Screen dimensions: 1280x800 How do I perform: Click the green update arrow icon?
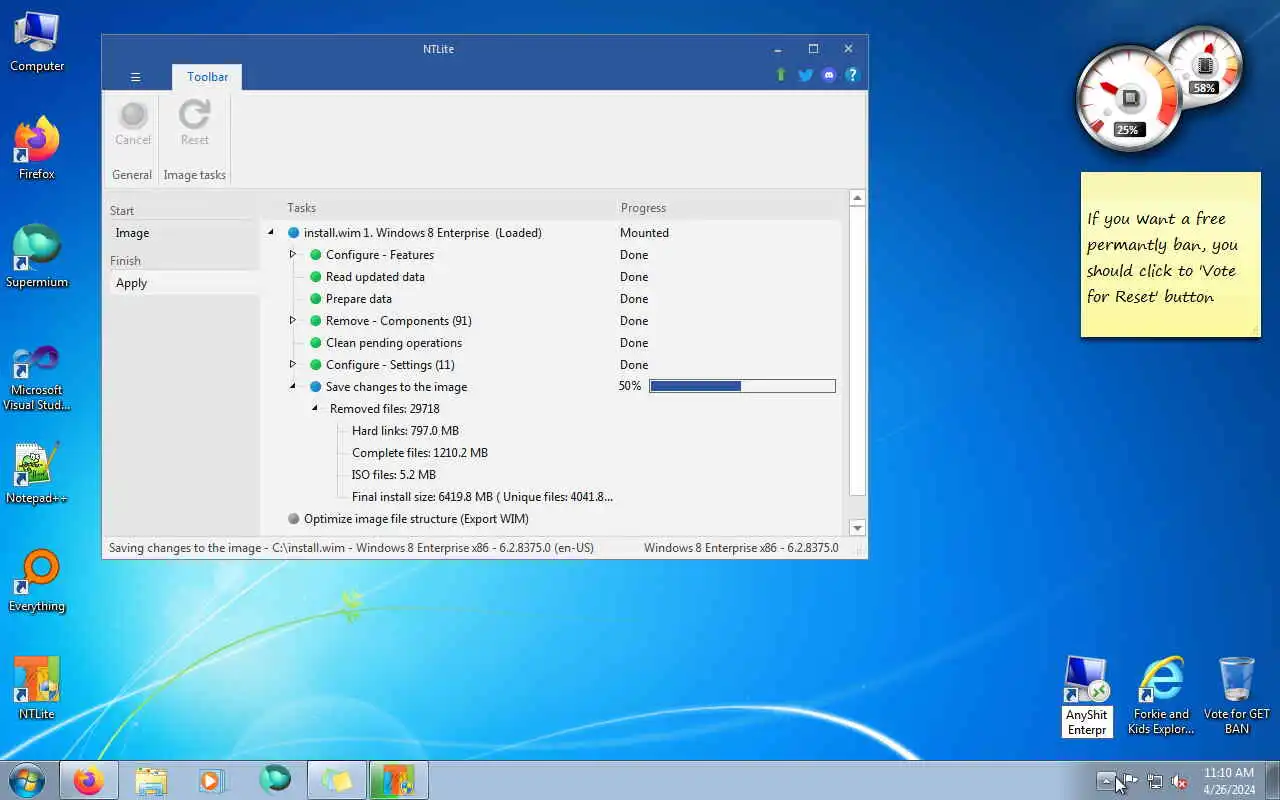[781, 75]
